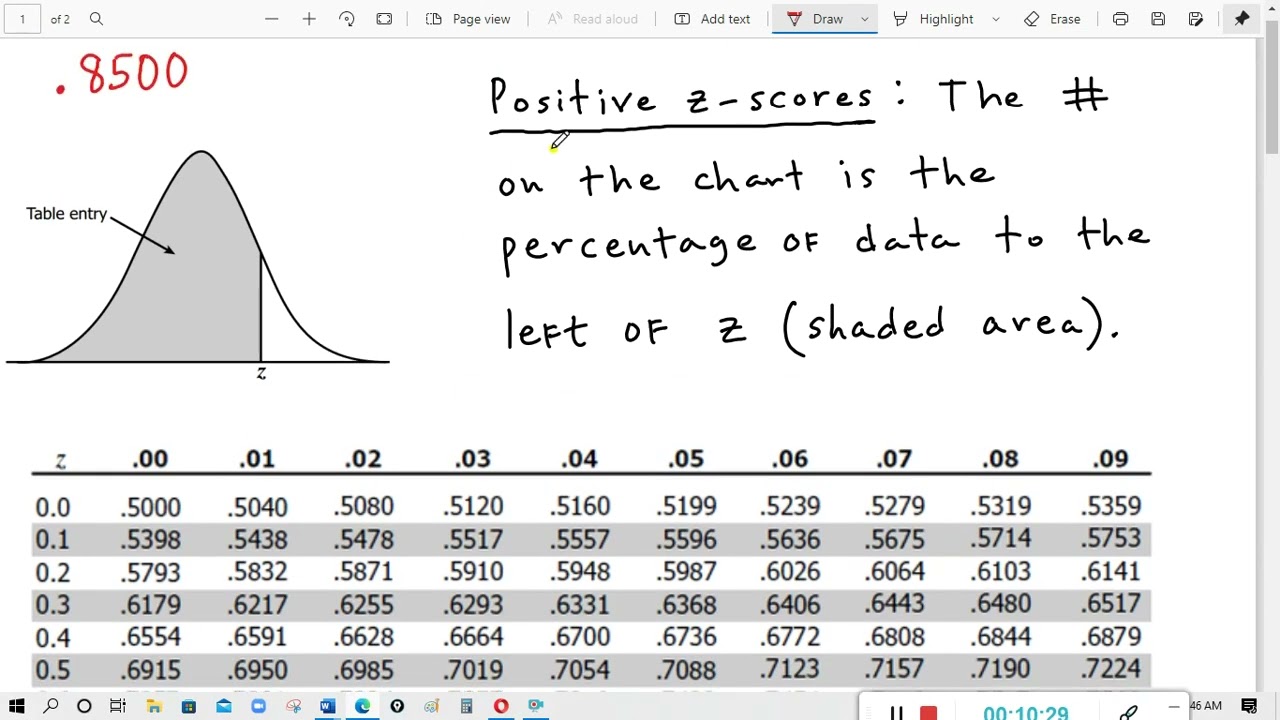Click the 0.3 row label
The height and width of the screenshot is (720, 1280).
52,604
